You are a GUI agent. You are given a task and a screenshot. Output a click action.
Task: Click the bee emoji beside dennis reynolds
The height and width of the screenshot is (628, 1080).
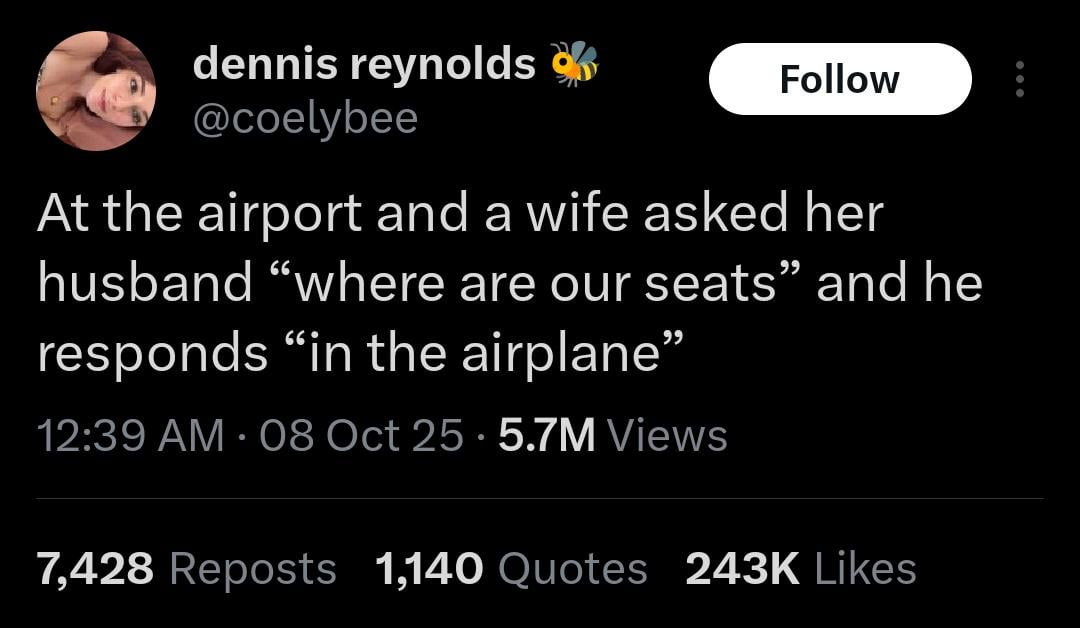[575, 63]
